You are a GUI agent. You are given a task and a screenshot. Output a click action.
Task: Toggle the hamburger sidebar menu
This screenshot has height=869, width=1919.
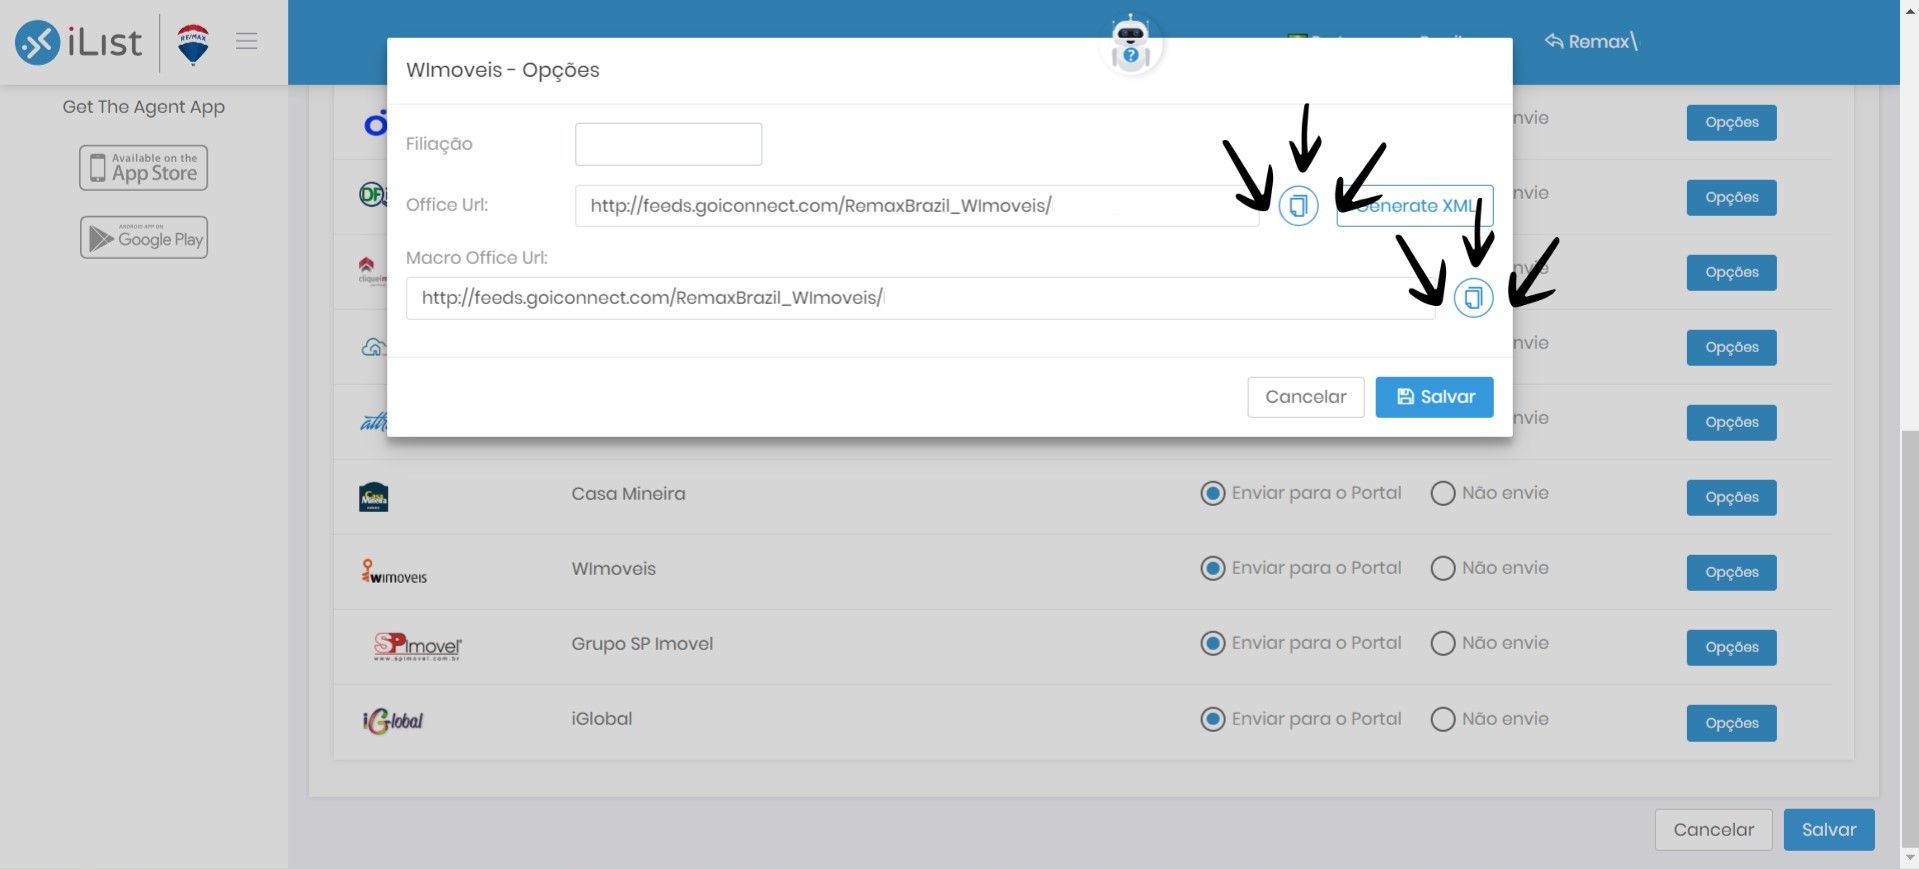pyautogui.click(x=246, y=41)
